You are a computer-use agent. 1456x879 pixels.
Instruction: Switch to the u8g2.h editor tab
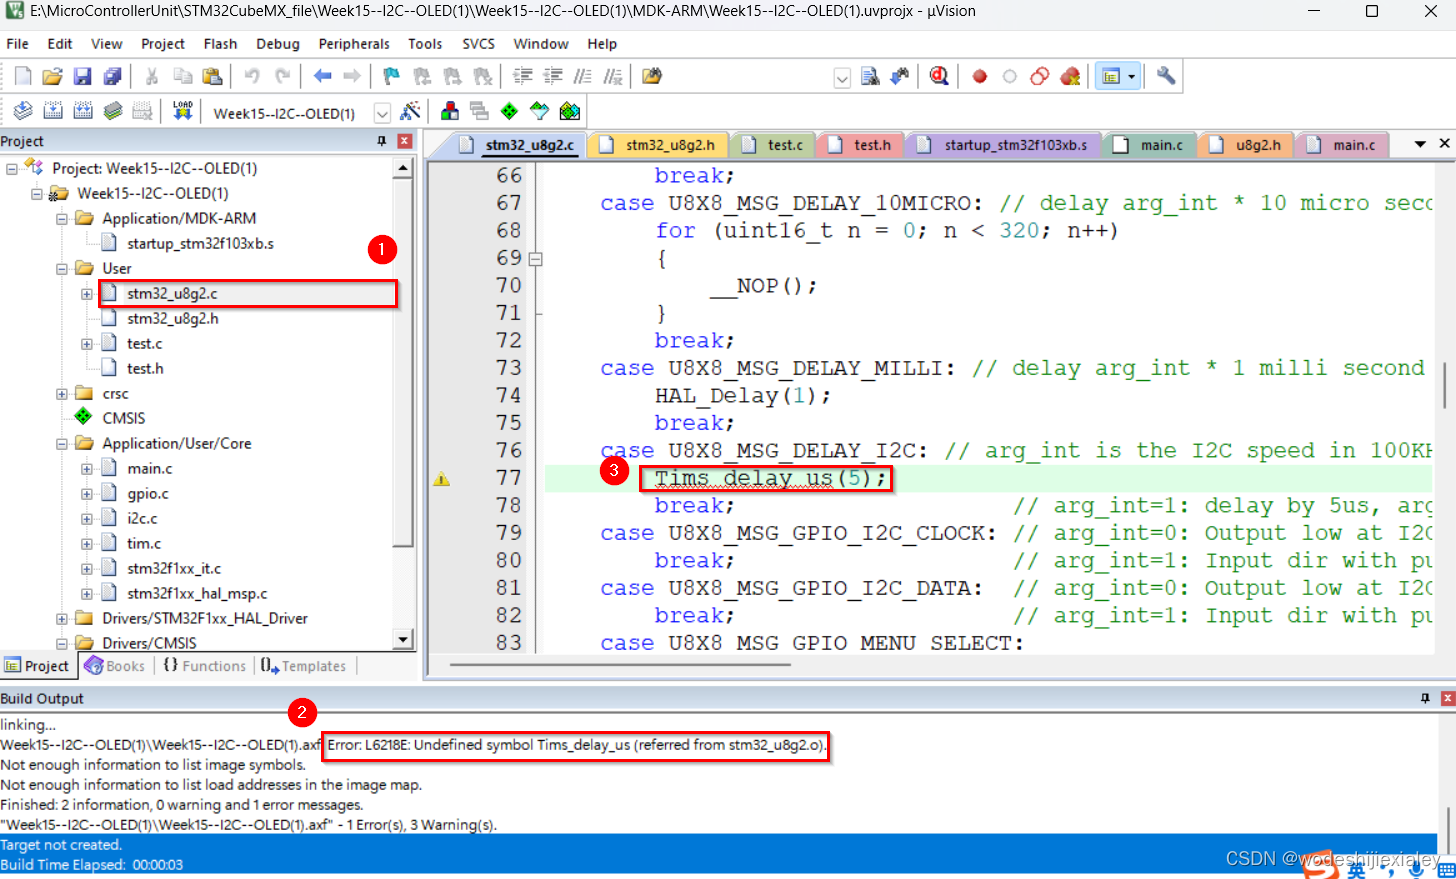tap(1246, 145)
